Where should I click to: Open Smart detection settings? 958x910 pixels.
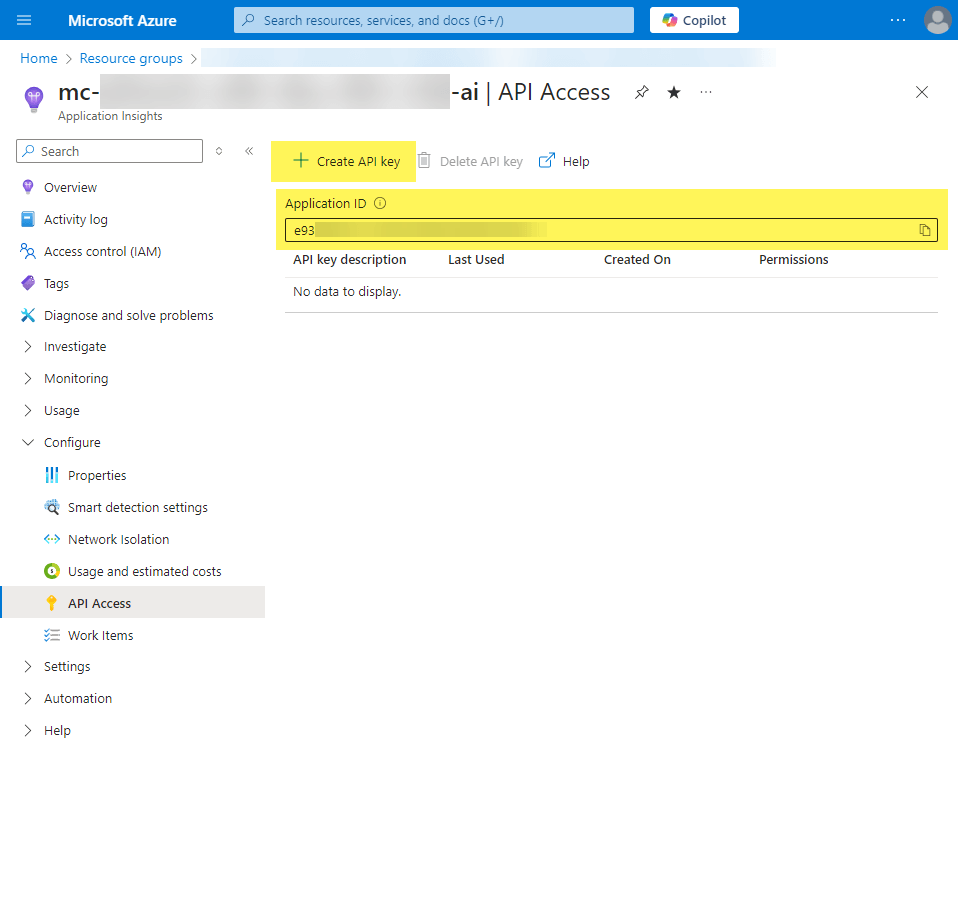coord(137,507)
